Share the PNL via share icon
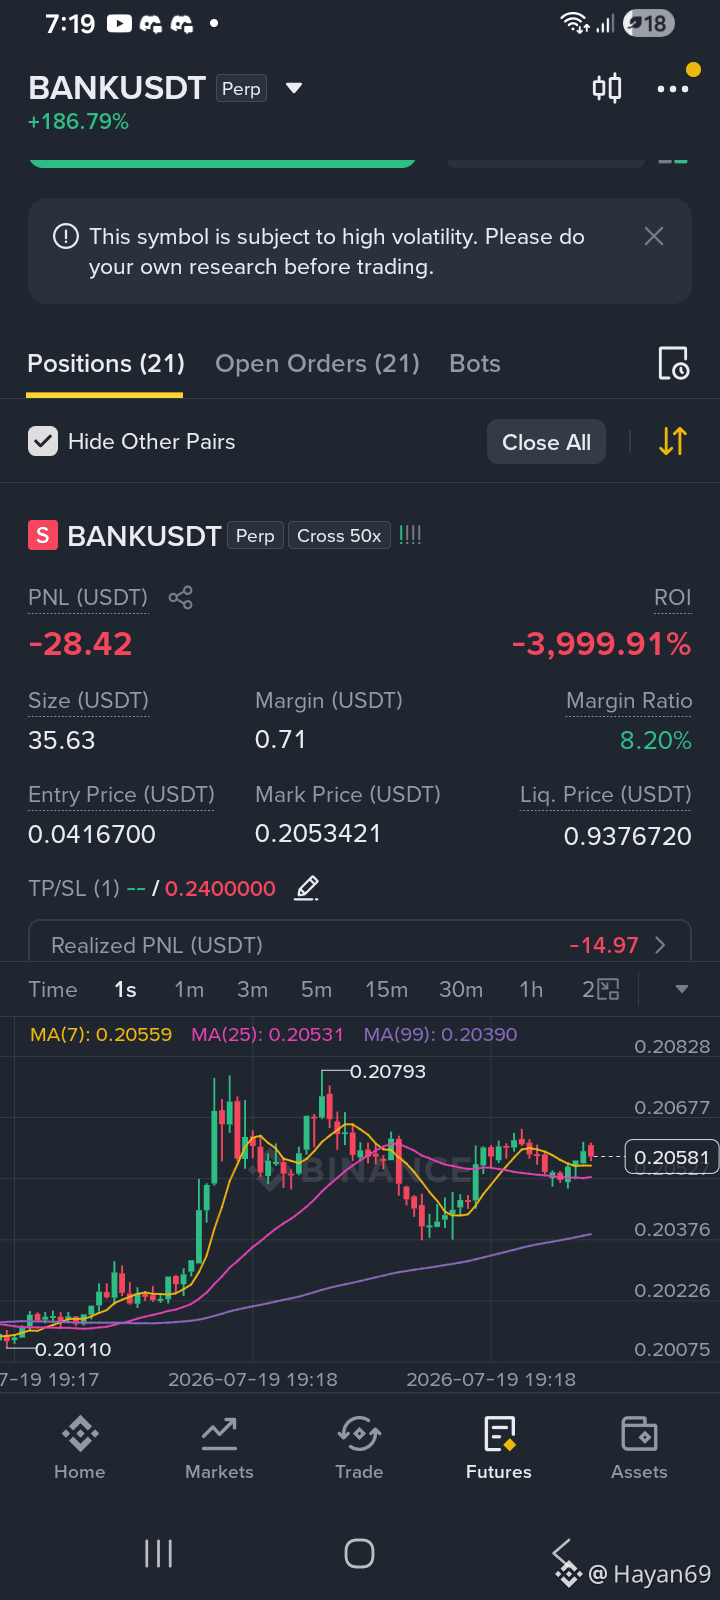The image size is (720, 1600). (x=180, y=598)
